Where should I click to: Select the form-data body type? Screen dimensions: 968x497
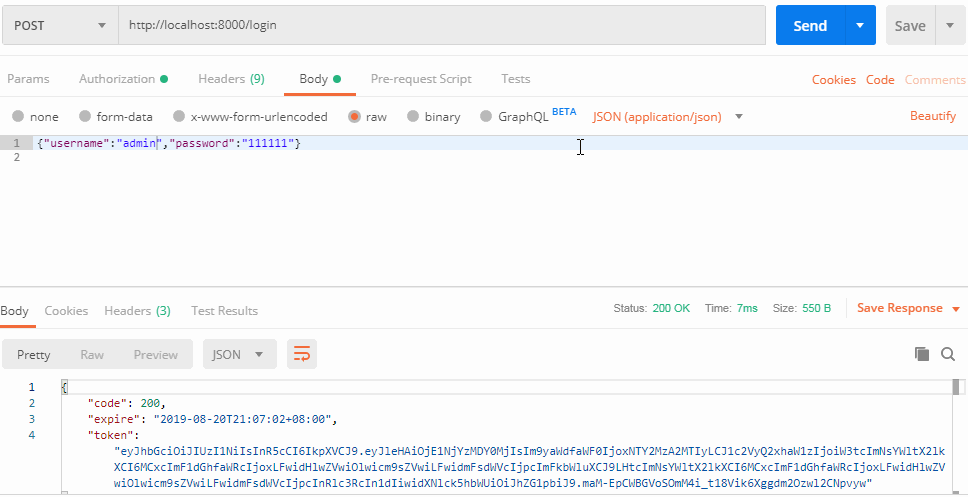[116, 117]
